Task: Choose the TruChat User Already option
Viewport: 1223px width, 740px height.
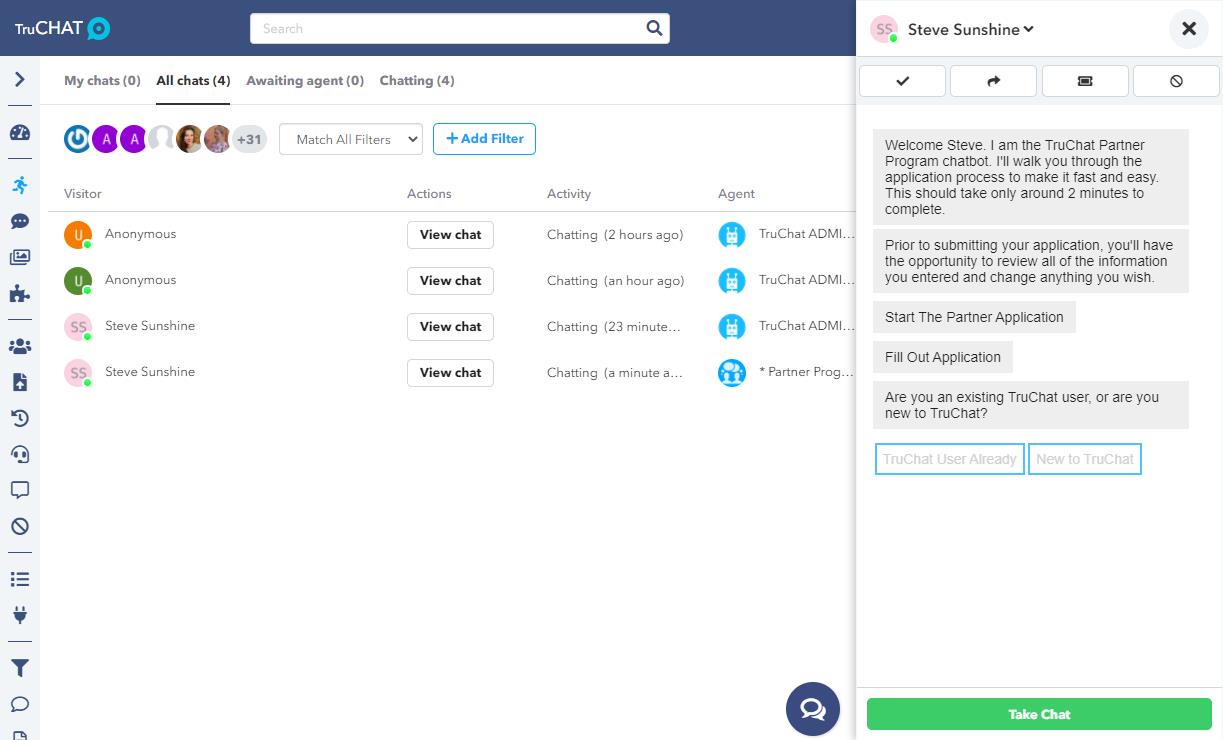Action: [x=950, y=459]
